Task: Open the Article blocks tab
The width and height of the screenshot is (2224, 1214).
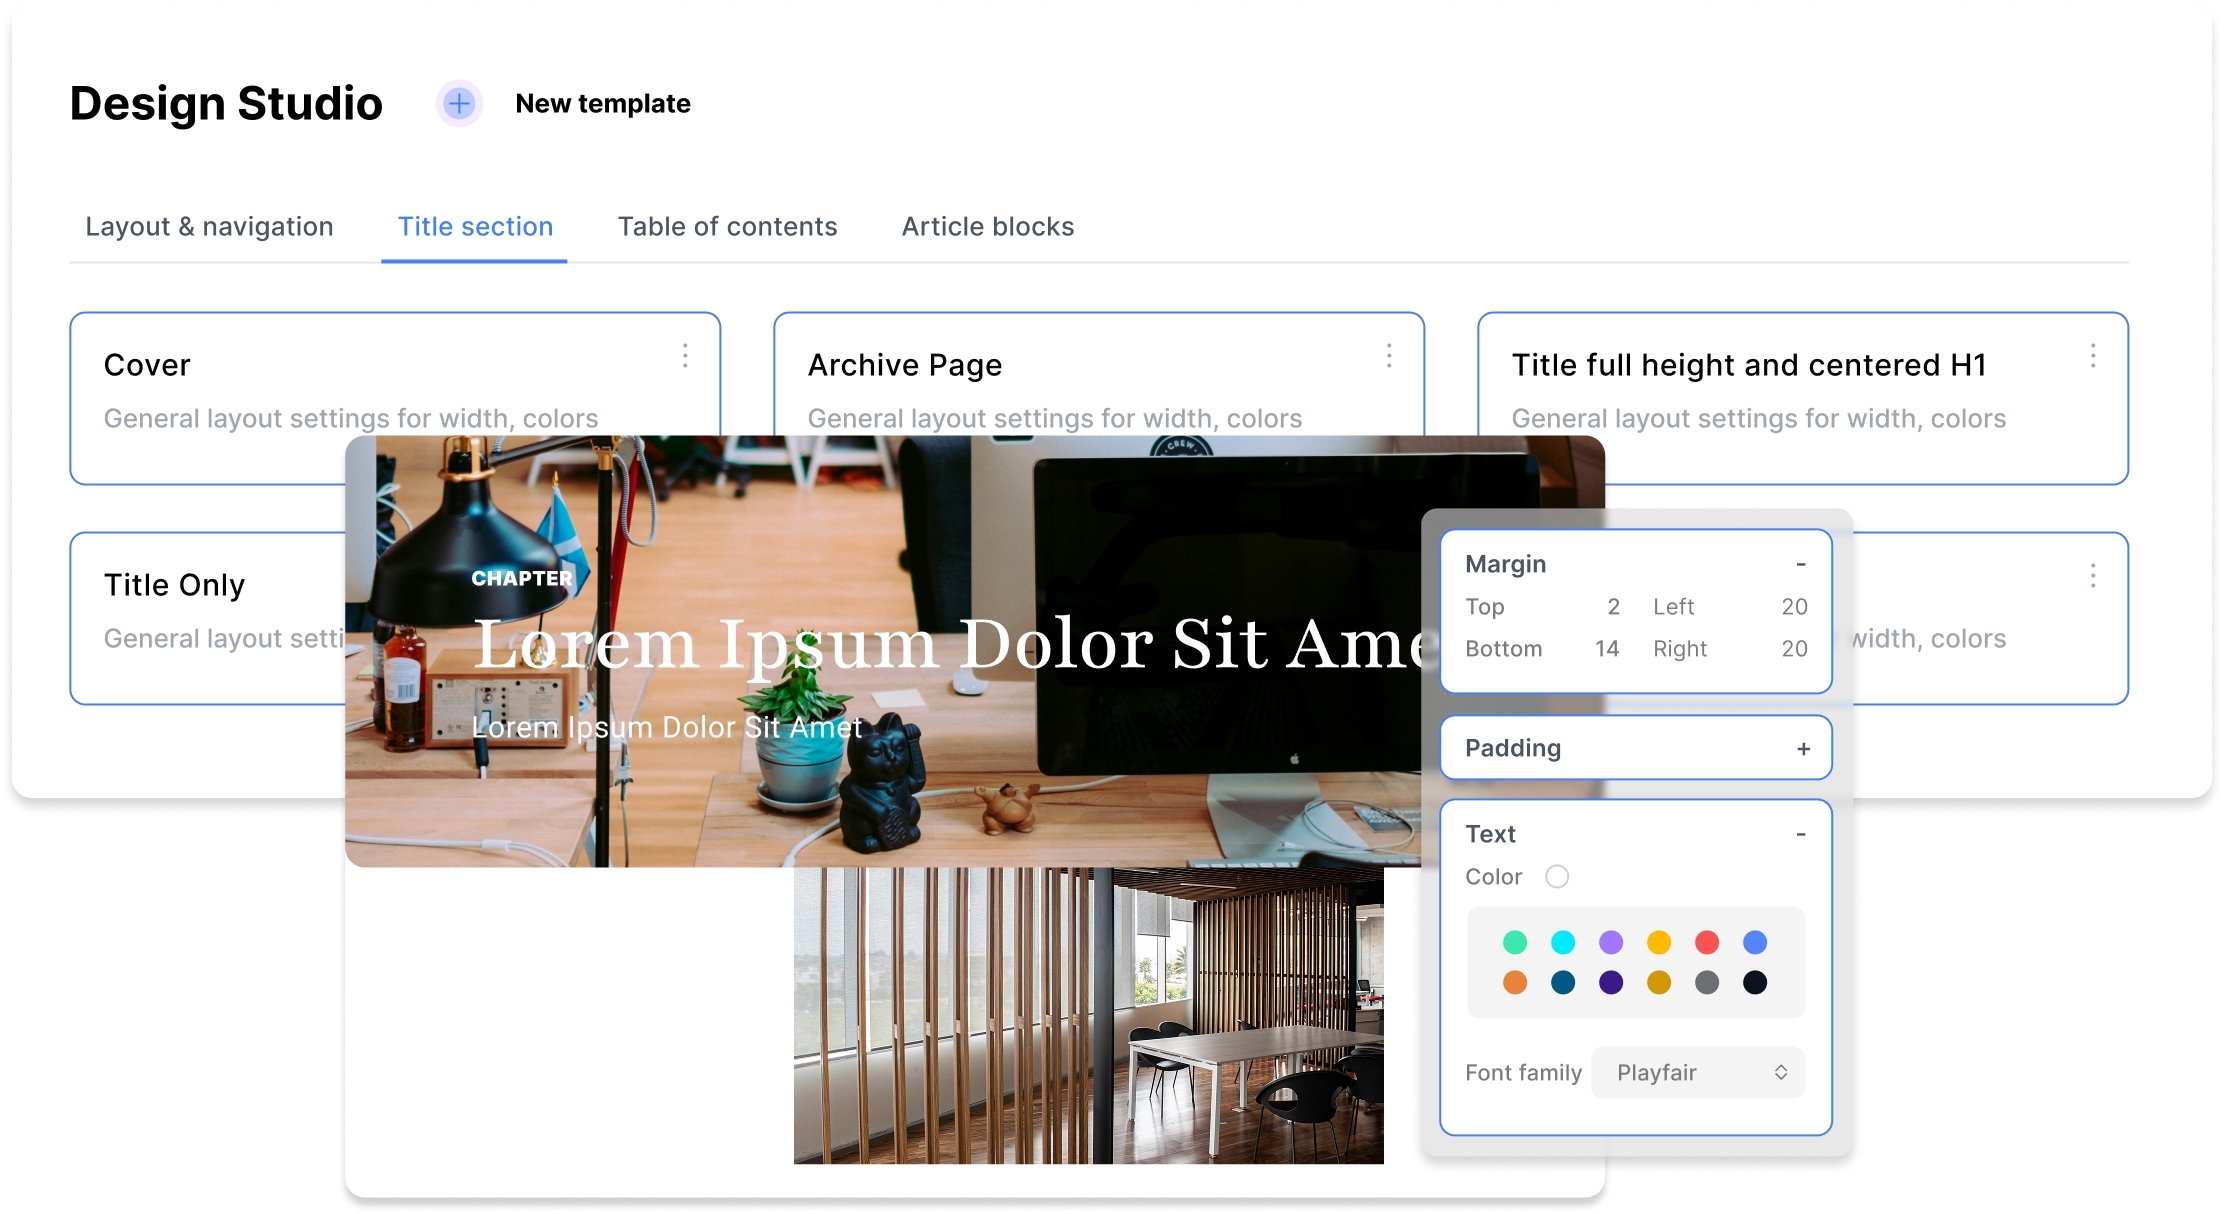Action: click(987, 226)
